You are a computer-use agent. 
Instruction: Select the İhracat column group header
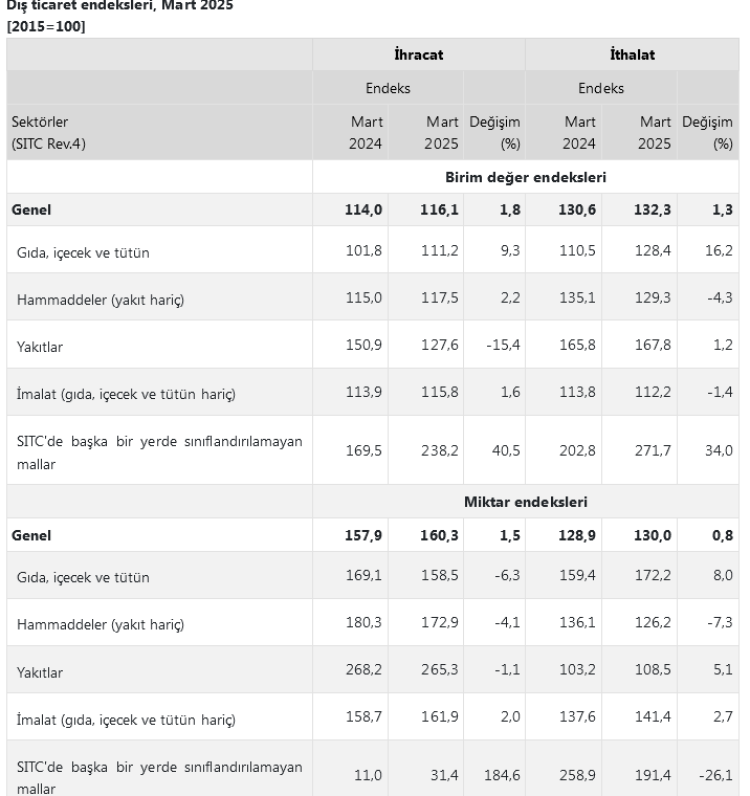point(418,55)
